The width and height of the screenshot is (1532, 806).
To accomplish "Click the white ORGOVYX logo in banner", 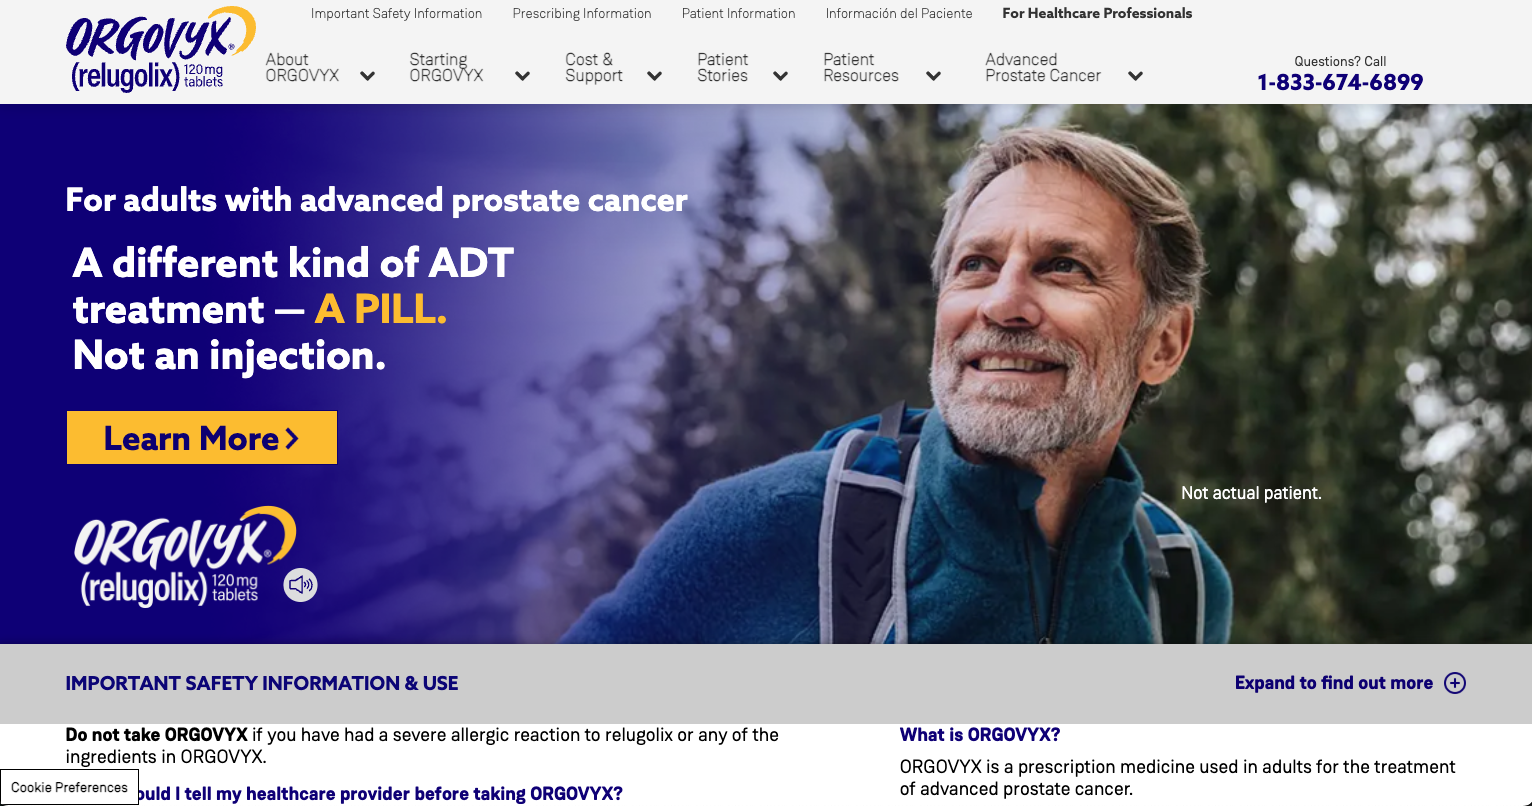I will 185,557.
